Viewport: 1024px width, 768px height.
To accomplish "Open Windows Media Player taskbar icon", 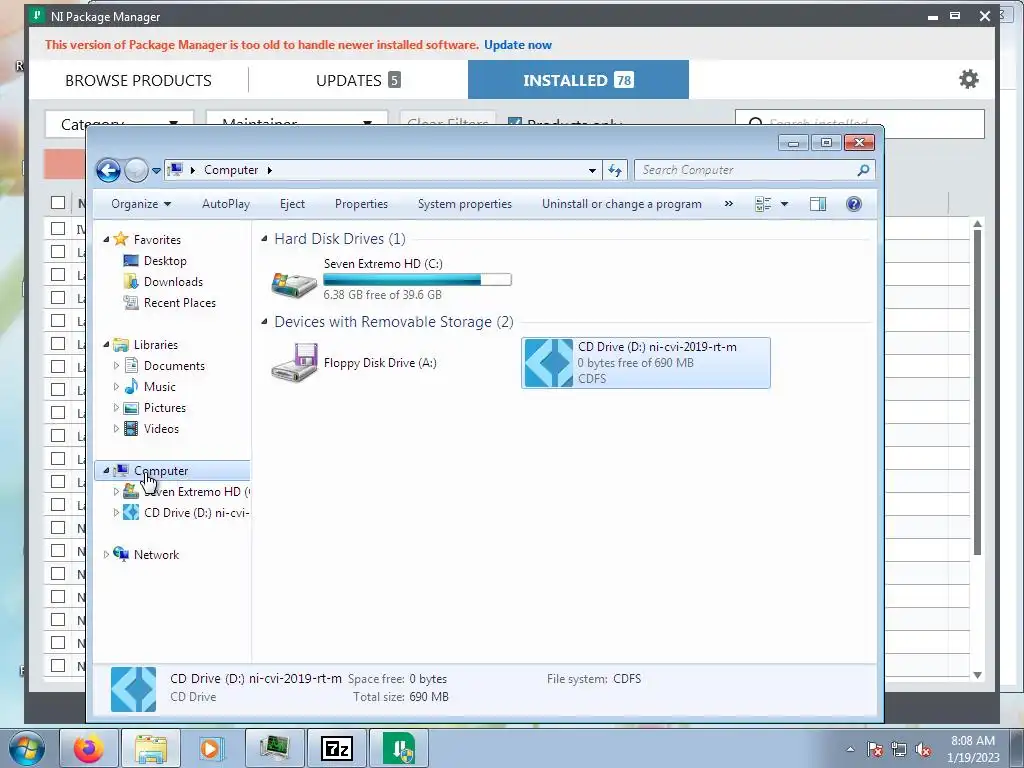I will coord(212,748).
